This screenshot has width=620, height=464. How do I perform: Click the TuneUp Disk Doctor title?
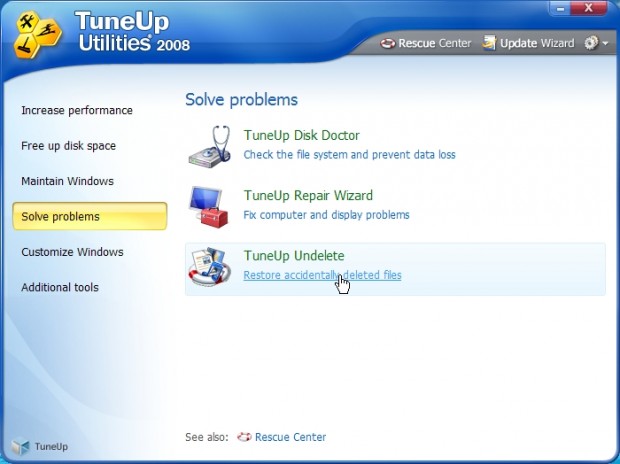[302, 135]
